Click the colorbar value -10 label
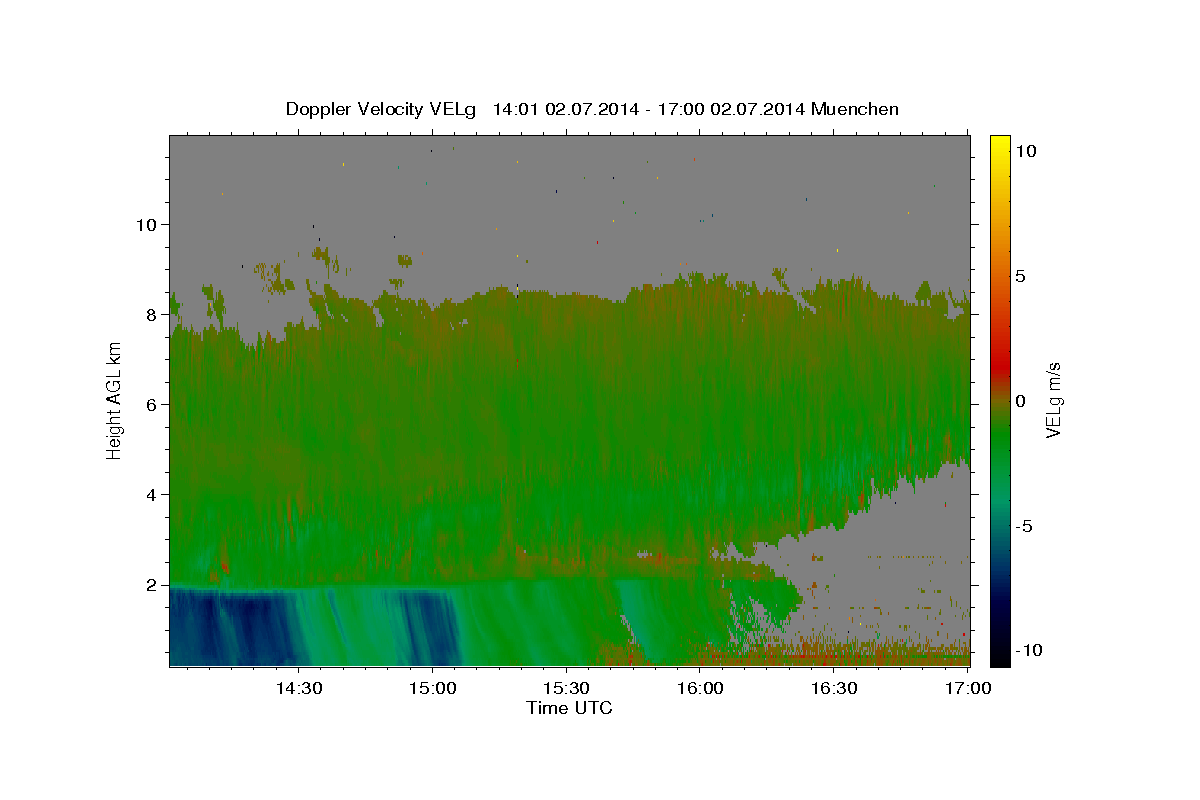The height and width of the screenshot is (800, 1200). 1028,650
